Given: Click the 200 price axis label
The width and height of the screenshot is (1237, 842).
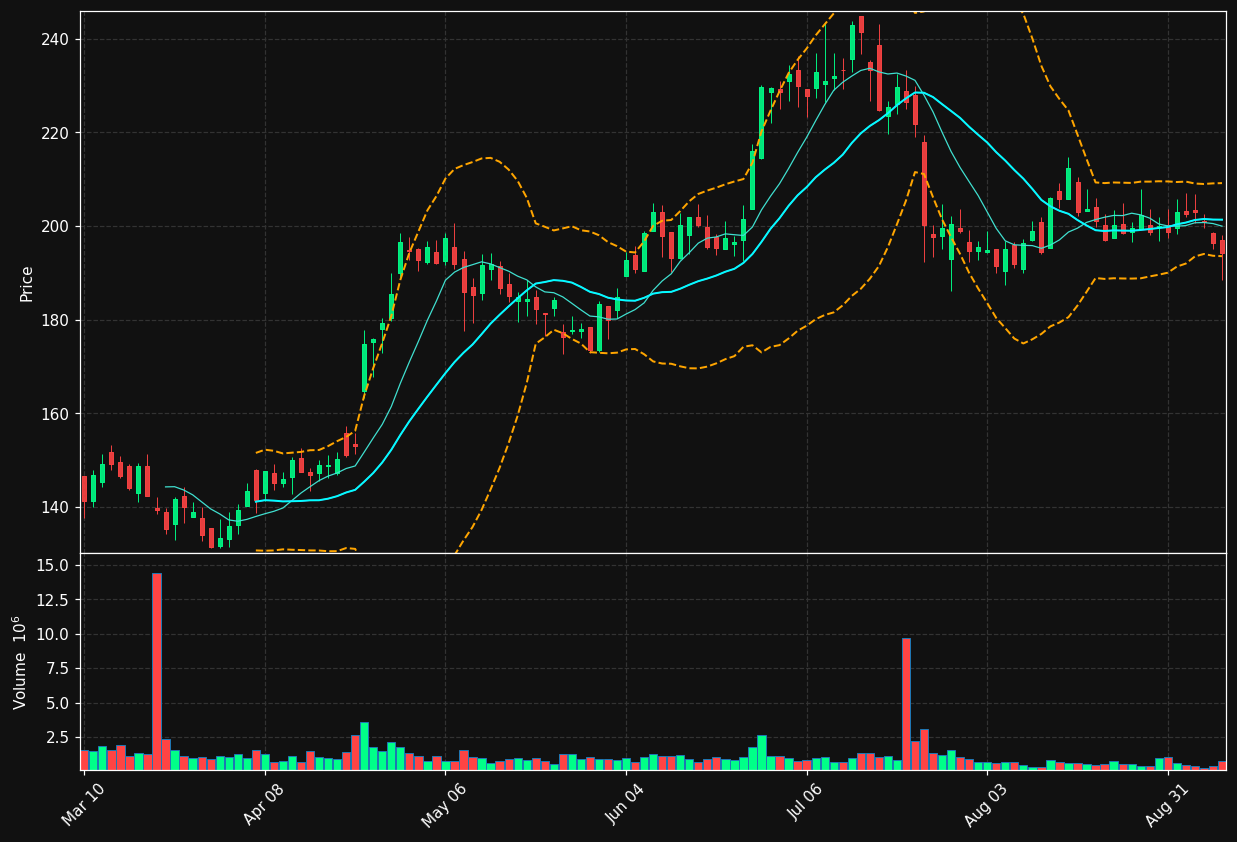Looking at the screenshot, I should (55, 227).
